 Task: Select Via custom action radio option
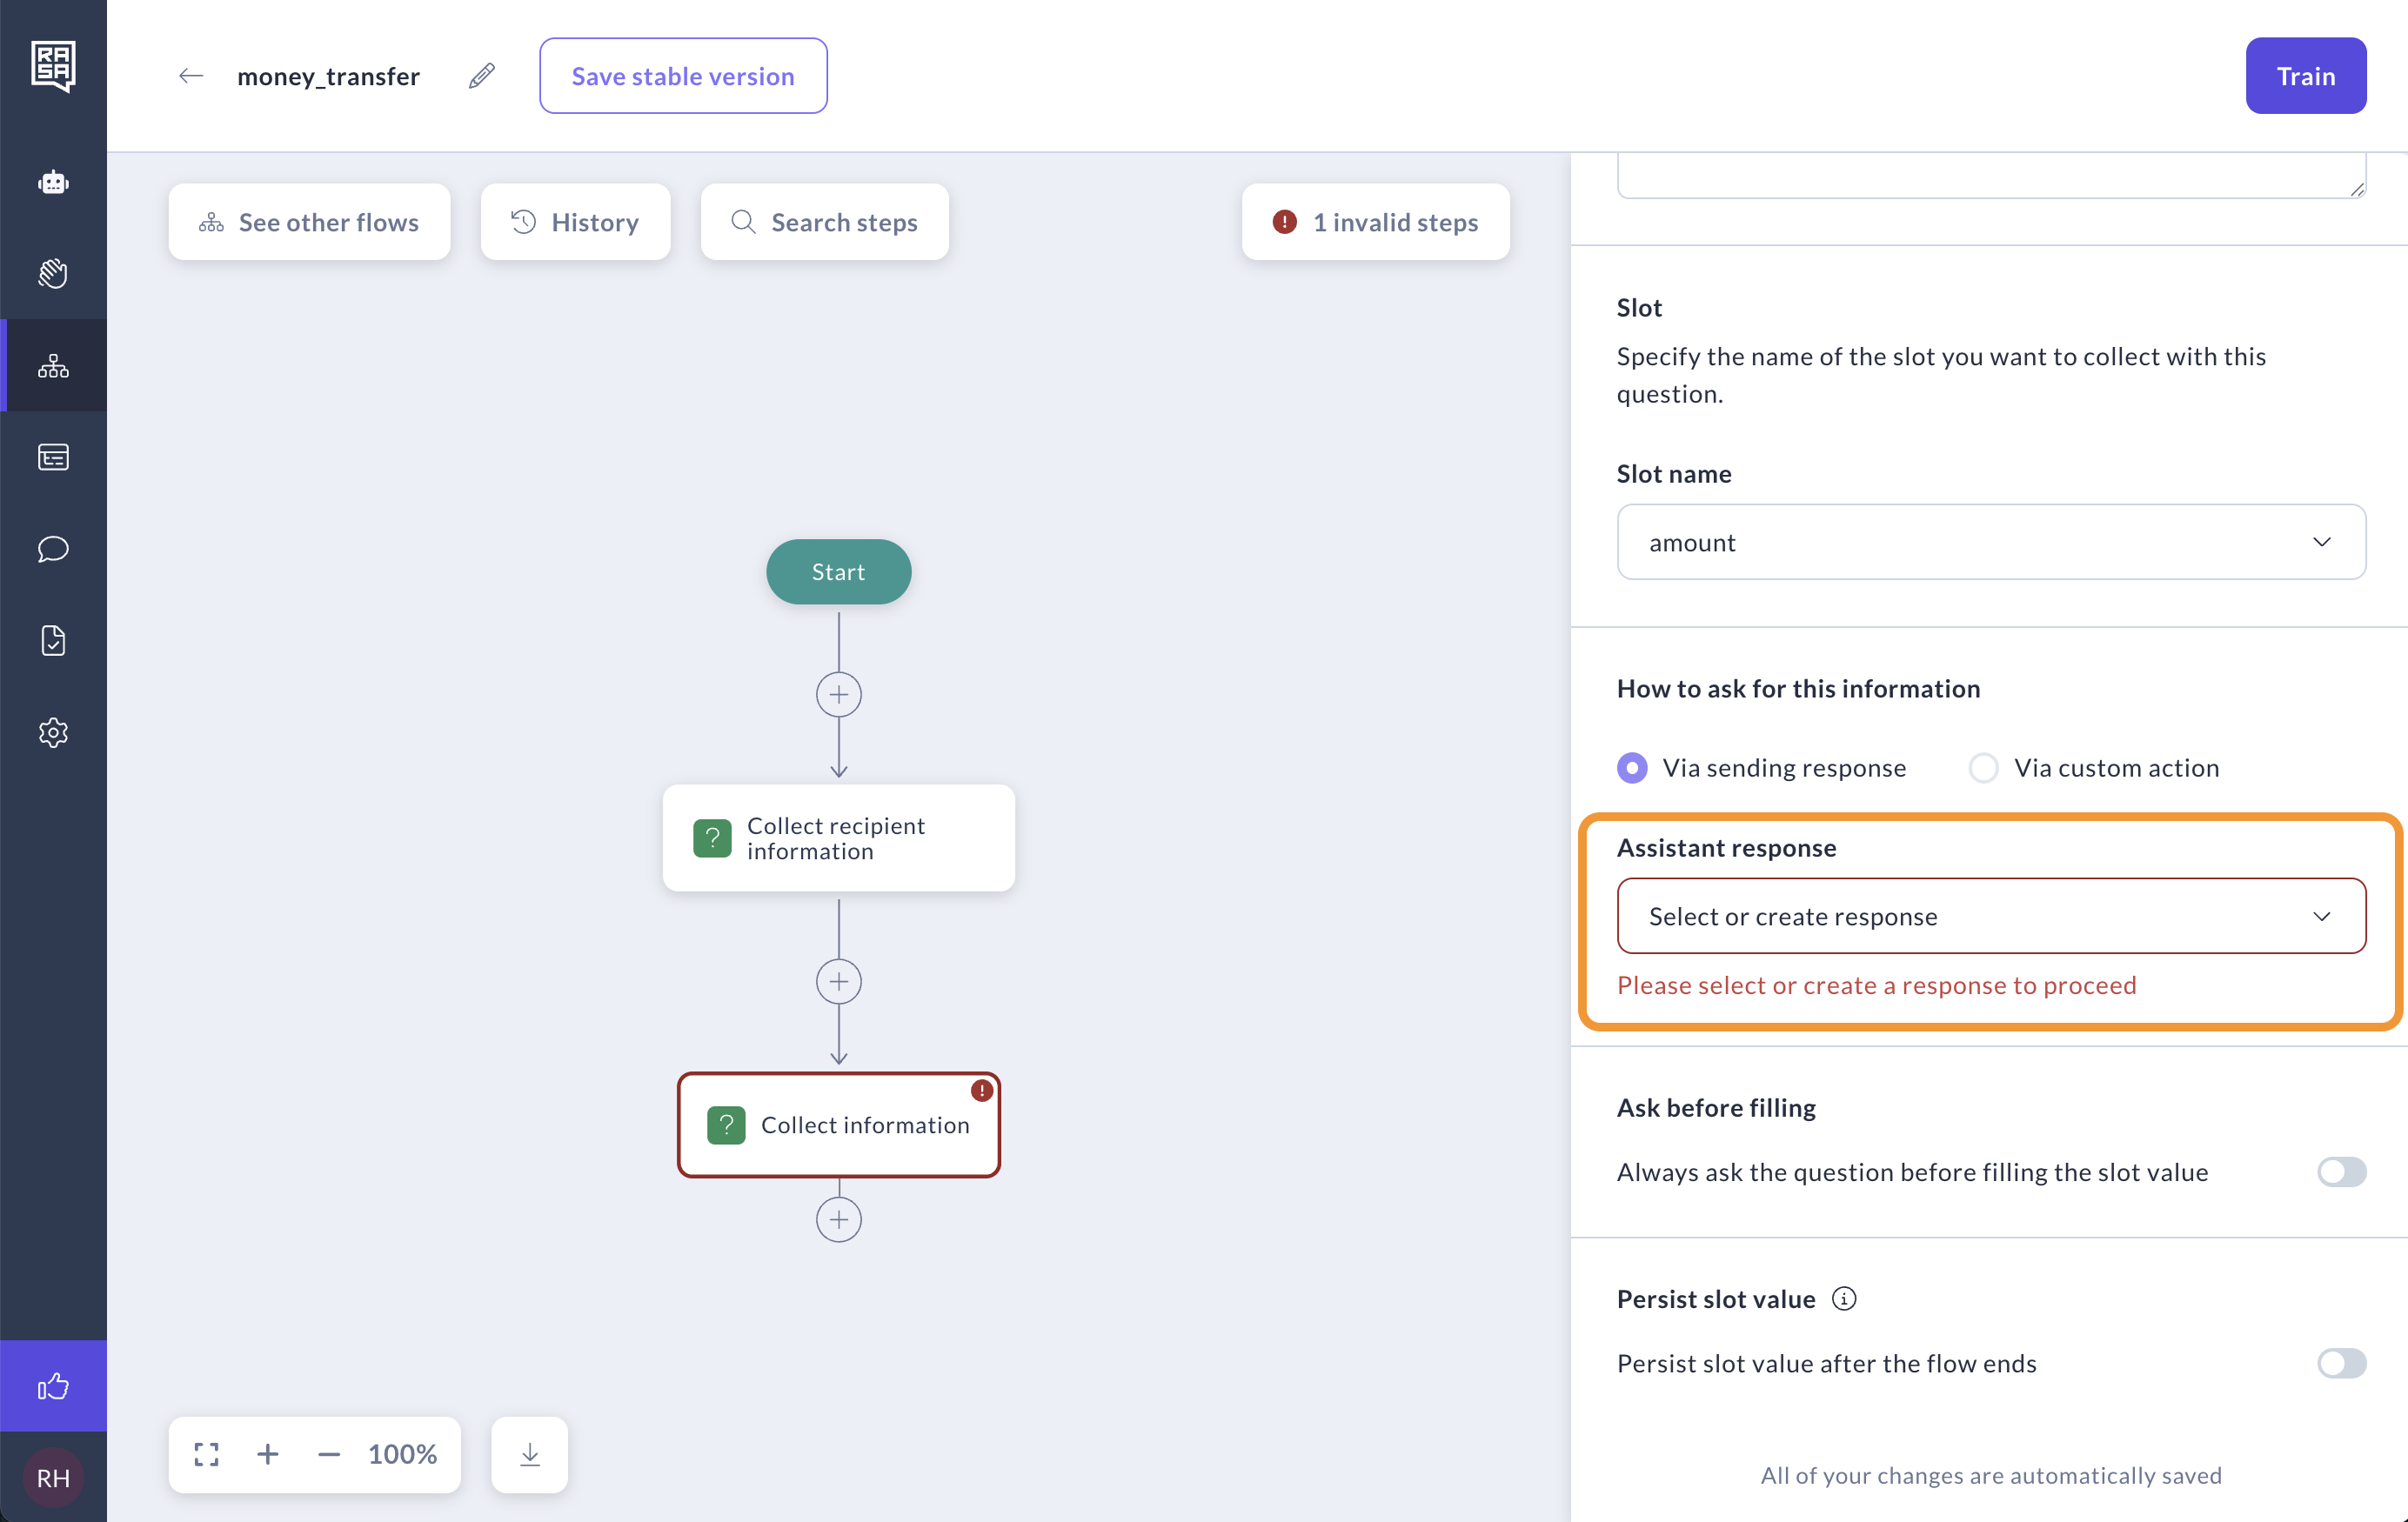tap(1983, 768)
